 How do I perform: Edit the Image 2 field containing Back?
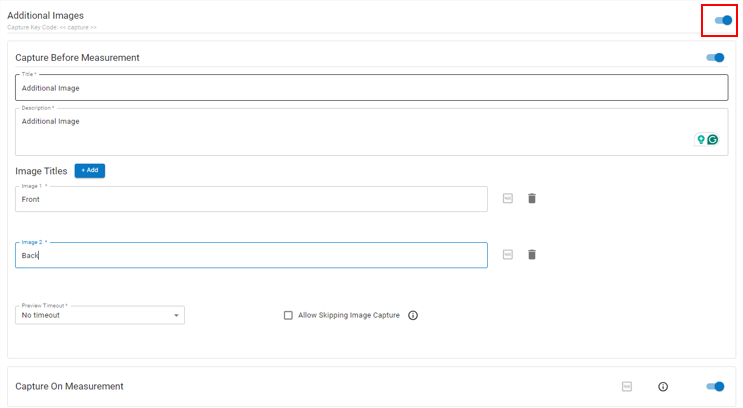251,255
